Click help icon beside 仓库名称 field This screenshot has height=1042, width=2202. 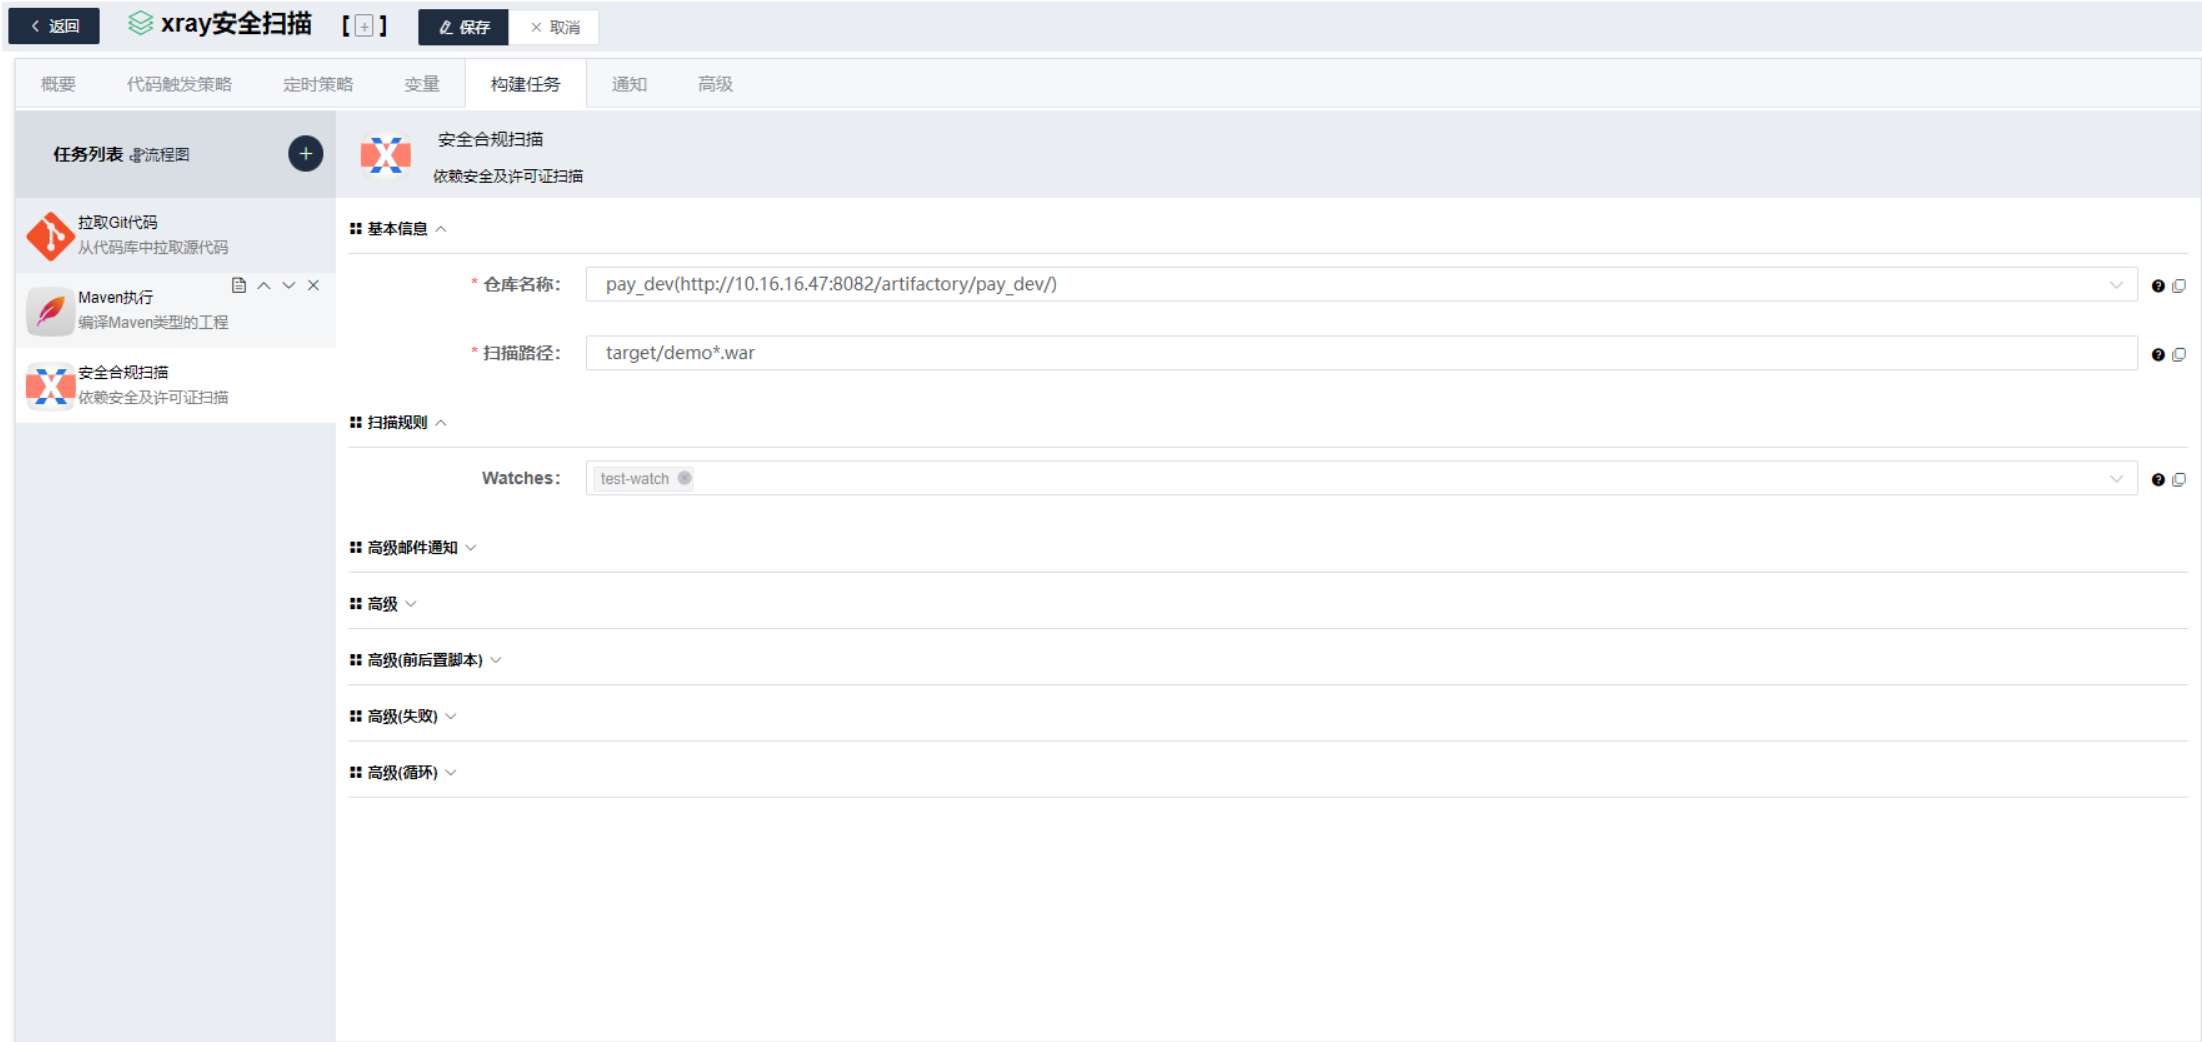click(x=2157, y=286)
